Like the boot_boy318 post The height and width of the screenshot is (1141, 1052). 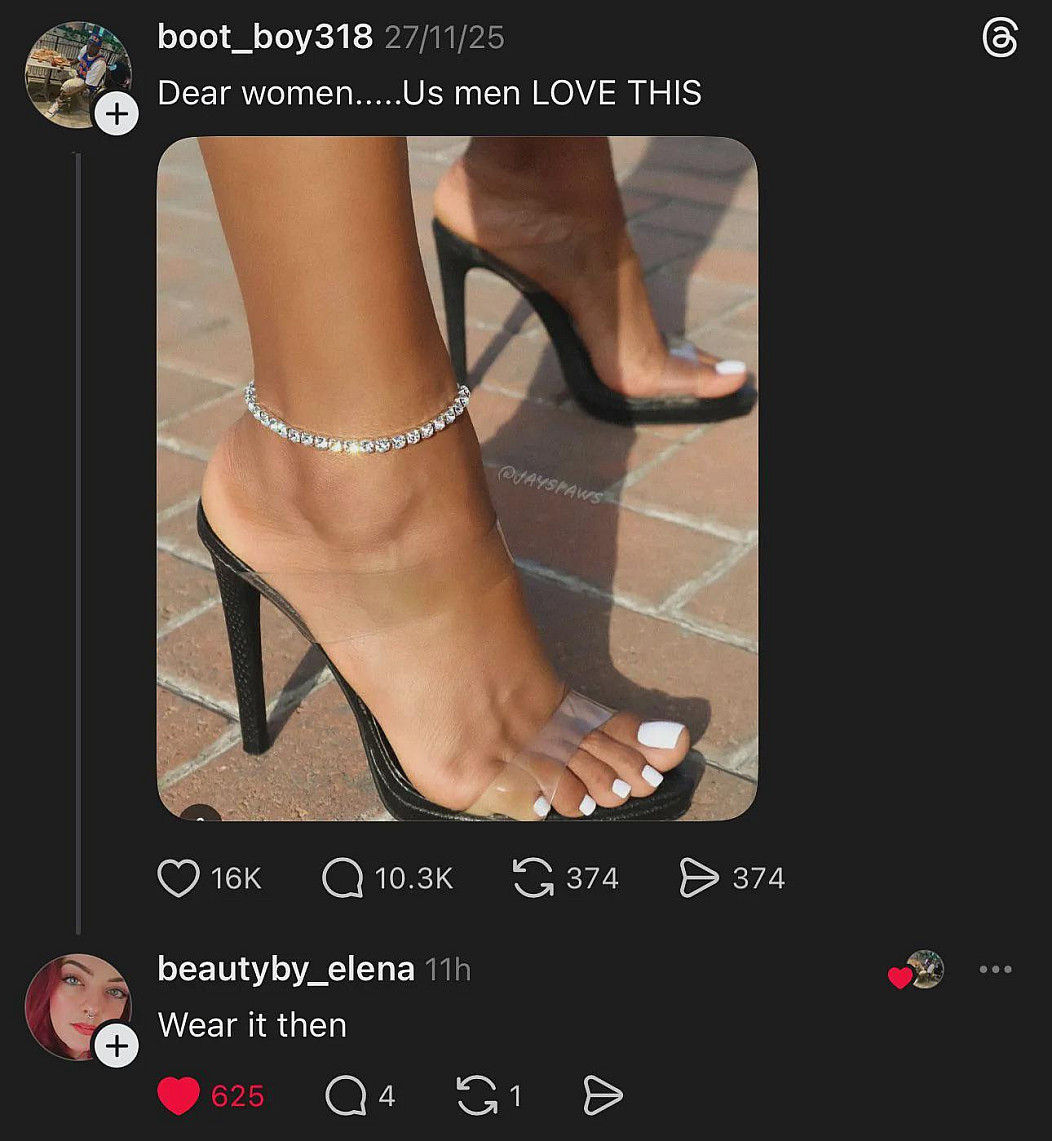tap(179, 879)
